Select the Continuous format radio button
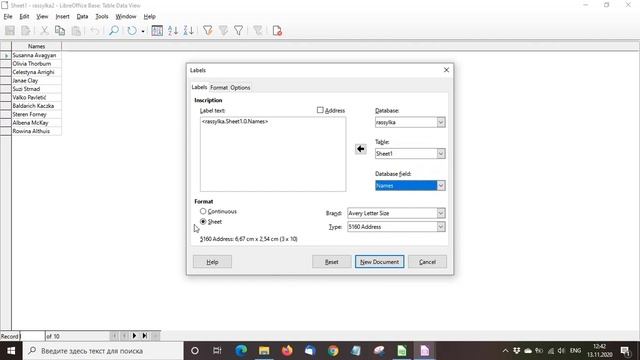The height and width of the screenshot is (360, 640). point(203,211)
